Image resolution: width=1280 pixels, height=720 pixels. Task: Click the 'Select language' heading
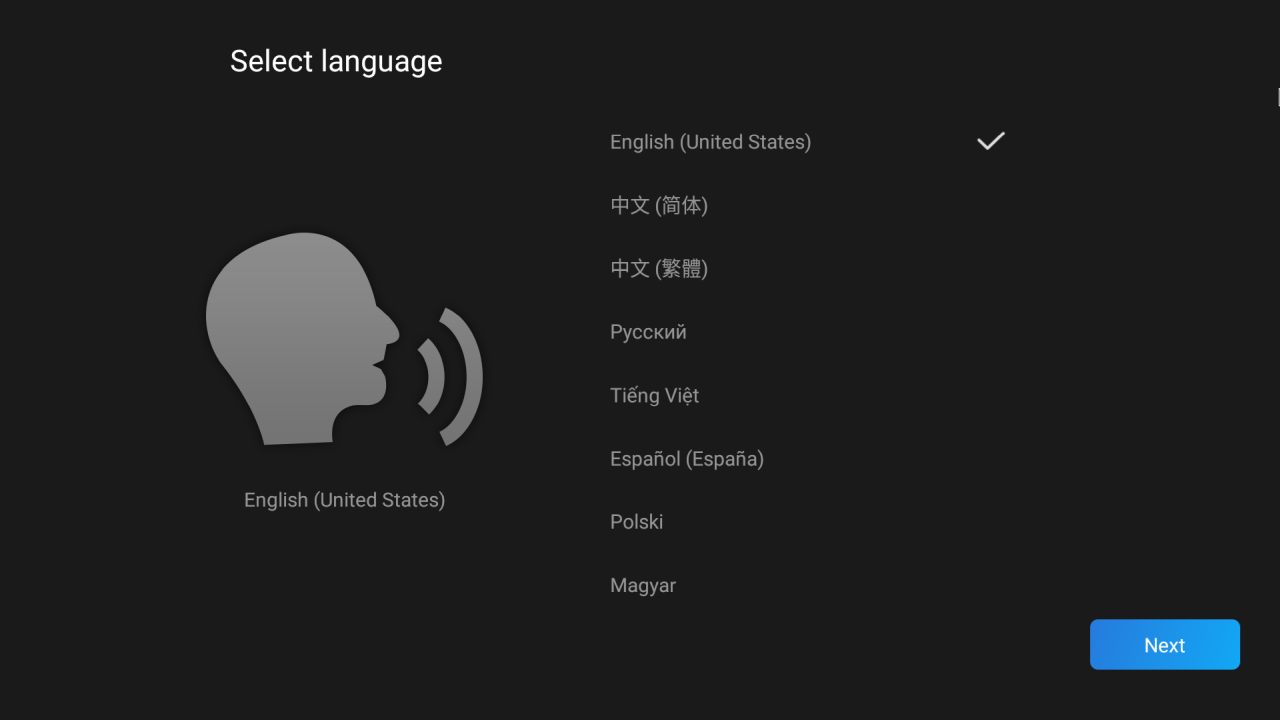(x=336, y=61)
